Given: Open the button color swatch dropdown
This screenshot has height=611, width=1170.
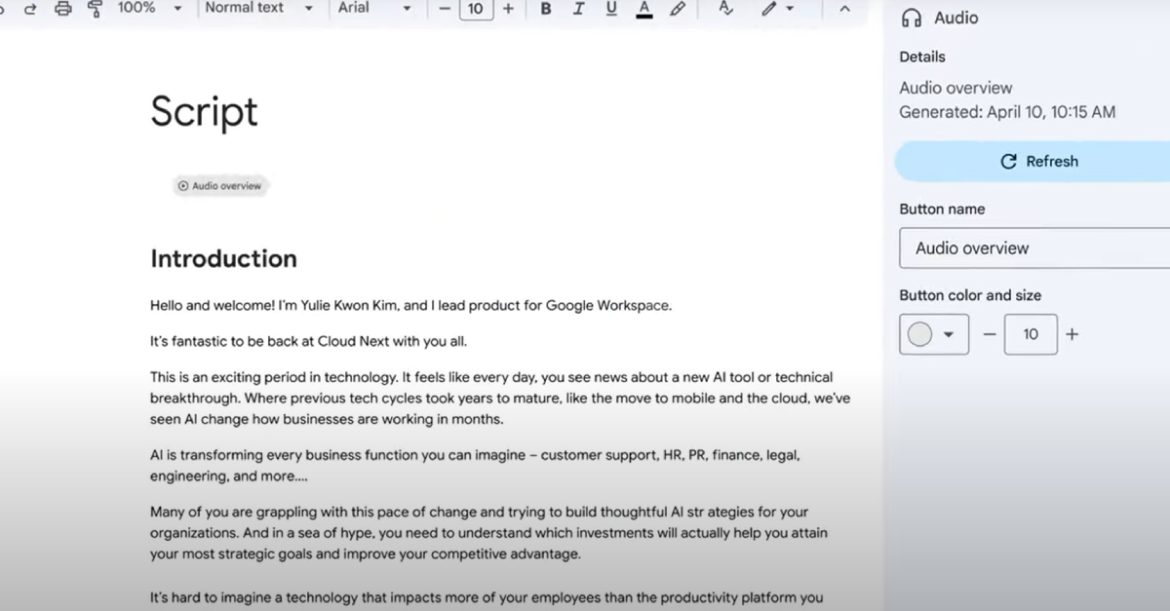Looking at the screenshot, I should coord(934,334).
